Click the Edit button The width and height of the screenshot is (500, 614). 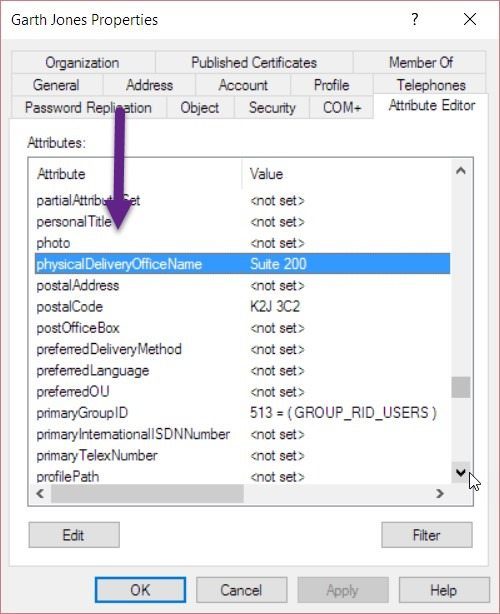tap(74, 535)
